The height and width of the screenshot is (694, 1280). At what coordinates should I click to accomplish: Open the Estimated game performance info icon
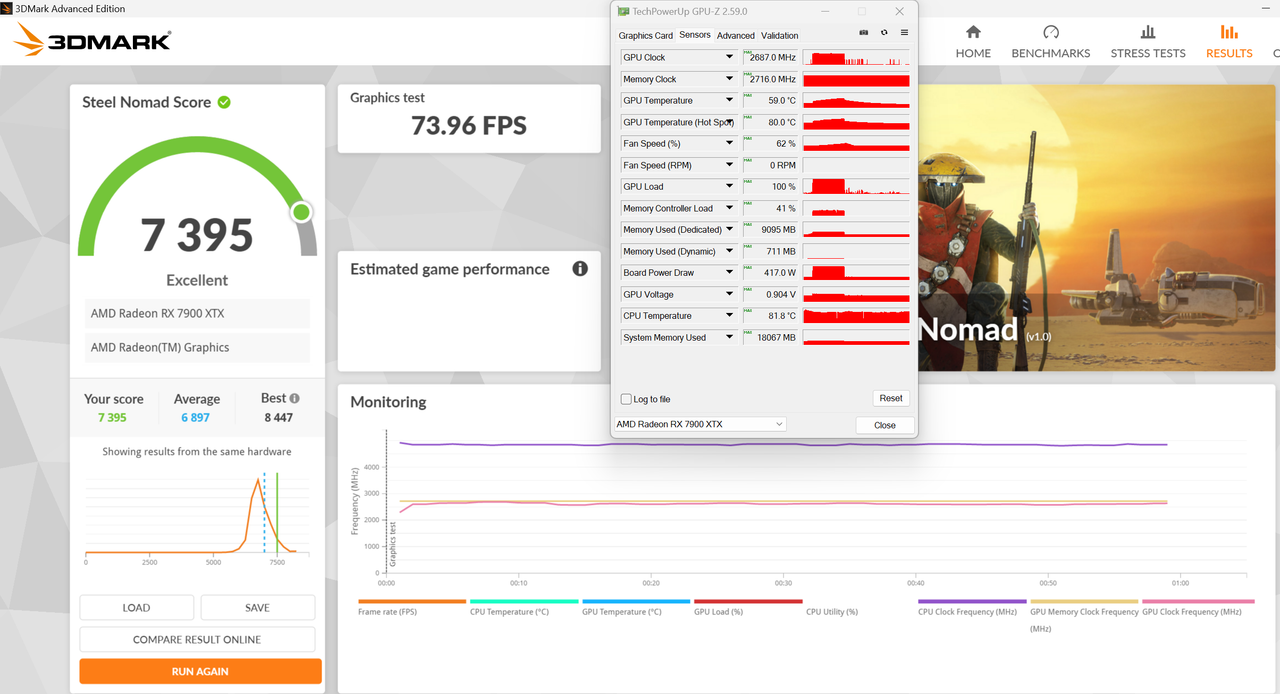(580, 269)
